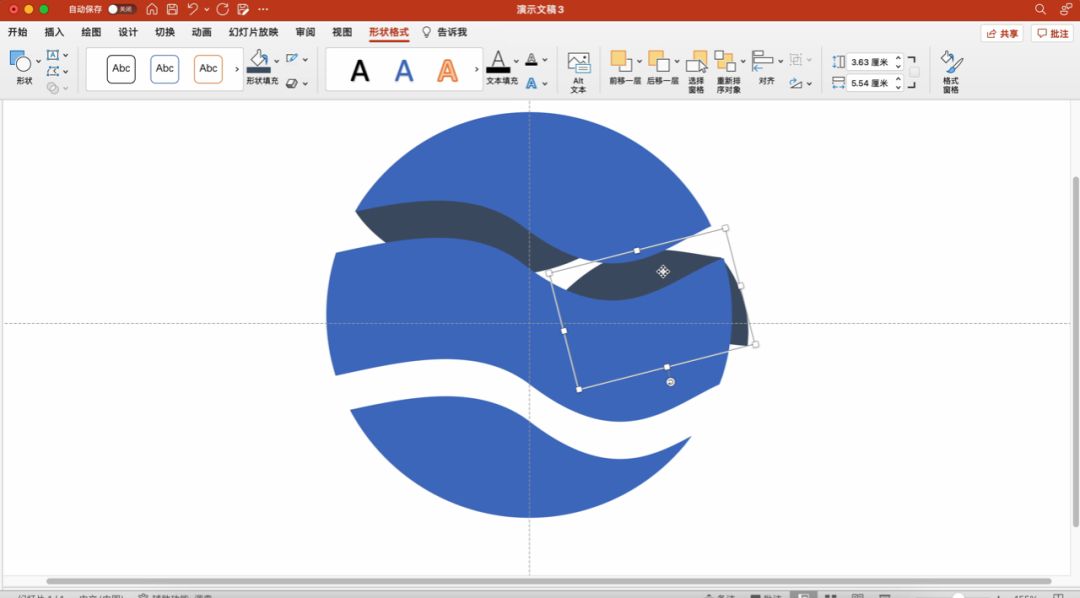Open the 设计 (Design) tab
Viewport: 1080px width, 598px height.
pos(127,32)
